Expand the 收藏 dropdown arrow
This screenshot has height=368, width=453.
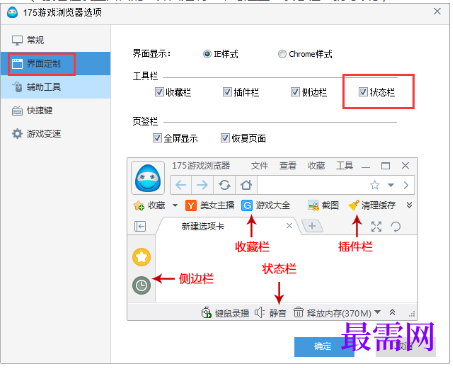[x=175, y=205]
